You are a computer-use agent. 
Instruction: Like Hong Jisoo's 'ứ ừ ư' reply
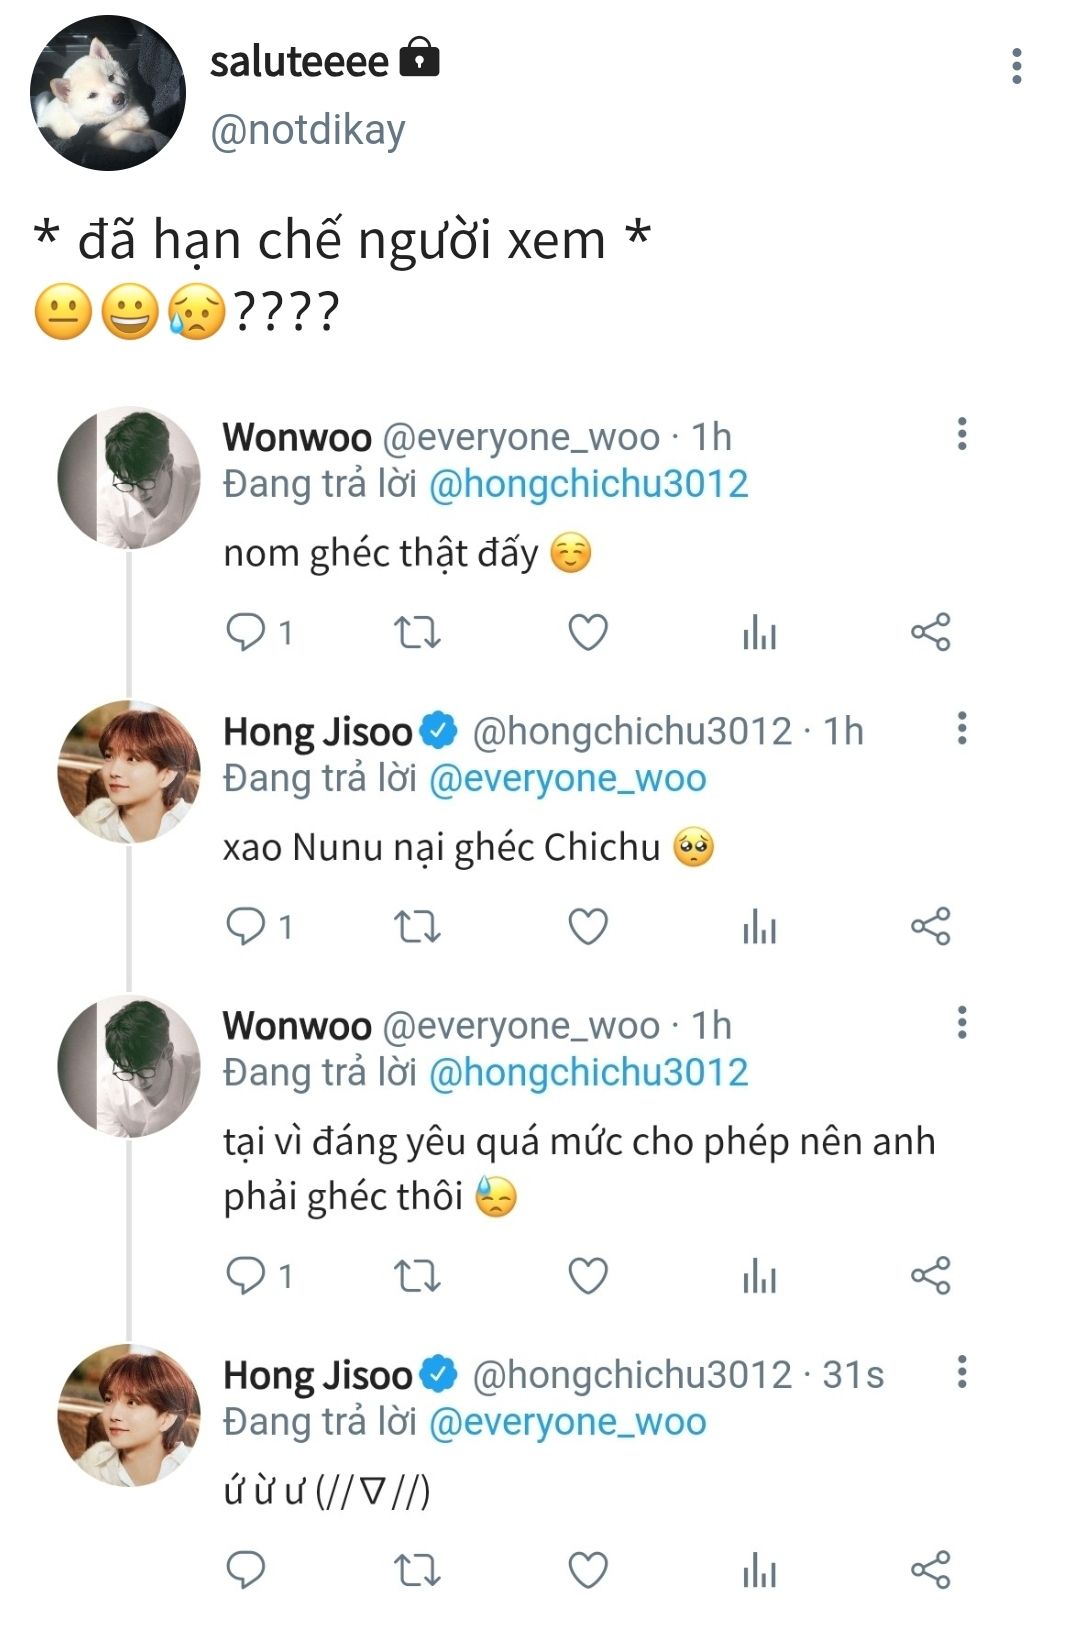click(x=588, y=1571)
